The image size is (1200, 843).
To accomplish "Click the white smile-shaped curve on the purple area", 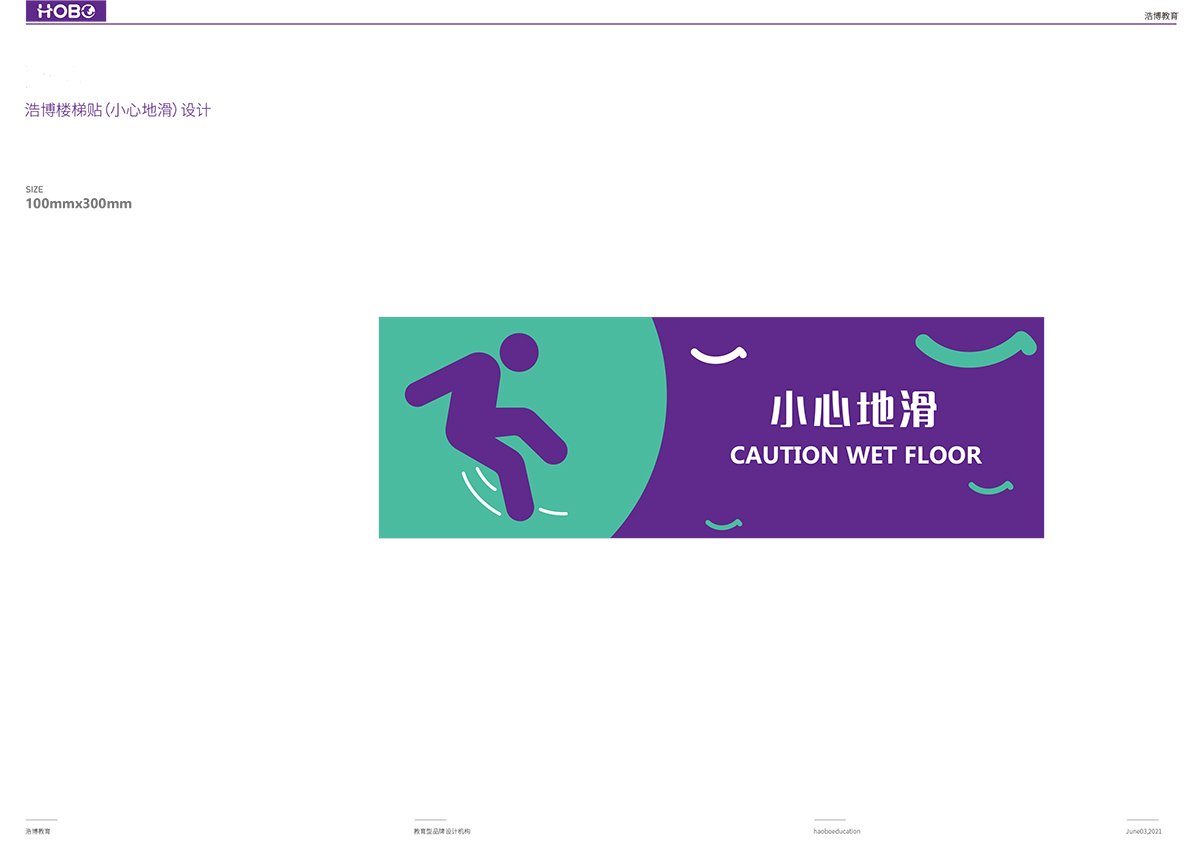I will [x=719, y=354].
